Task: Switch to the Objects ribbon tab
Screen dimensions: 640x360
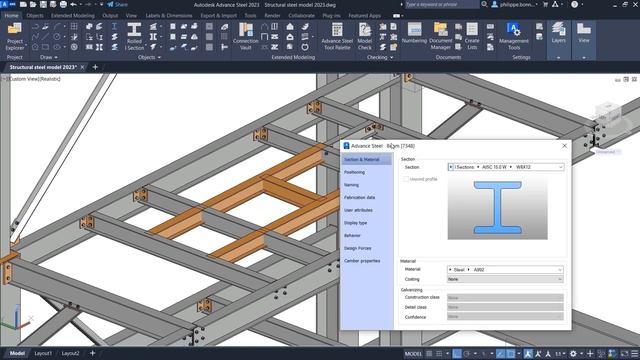Action: pos(35,16)
